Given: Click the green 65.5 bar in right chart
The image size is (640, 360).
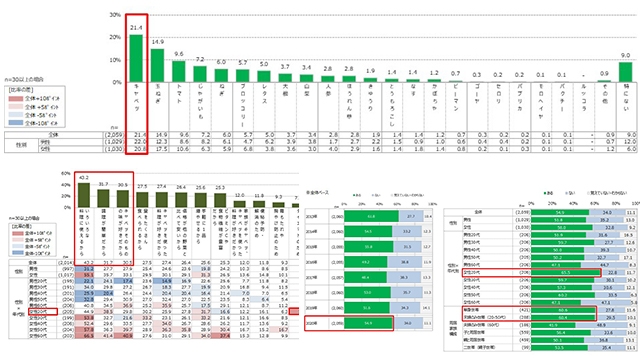Looking at the screenshot, I should click(565, 273).
